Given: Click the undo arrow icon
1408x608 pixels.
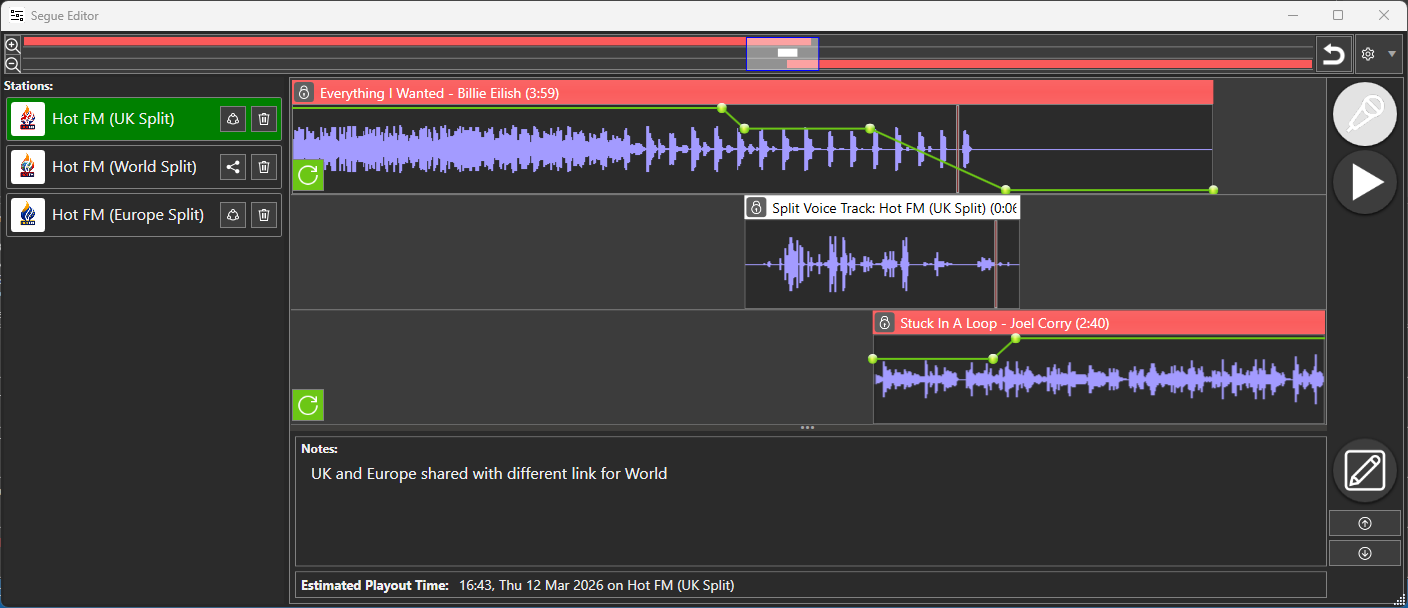Looking at the screenshot, I should click(1333, 54).
